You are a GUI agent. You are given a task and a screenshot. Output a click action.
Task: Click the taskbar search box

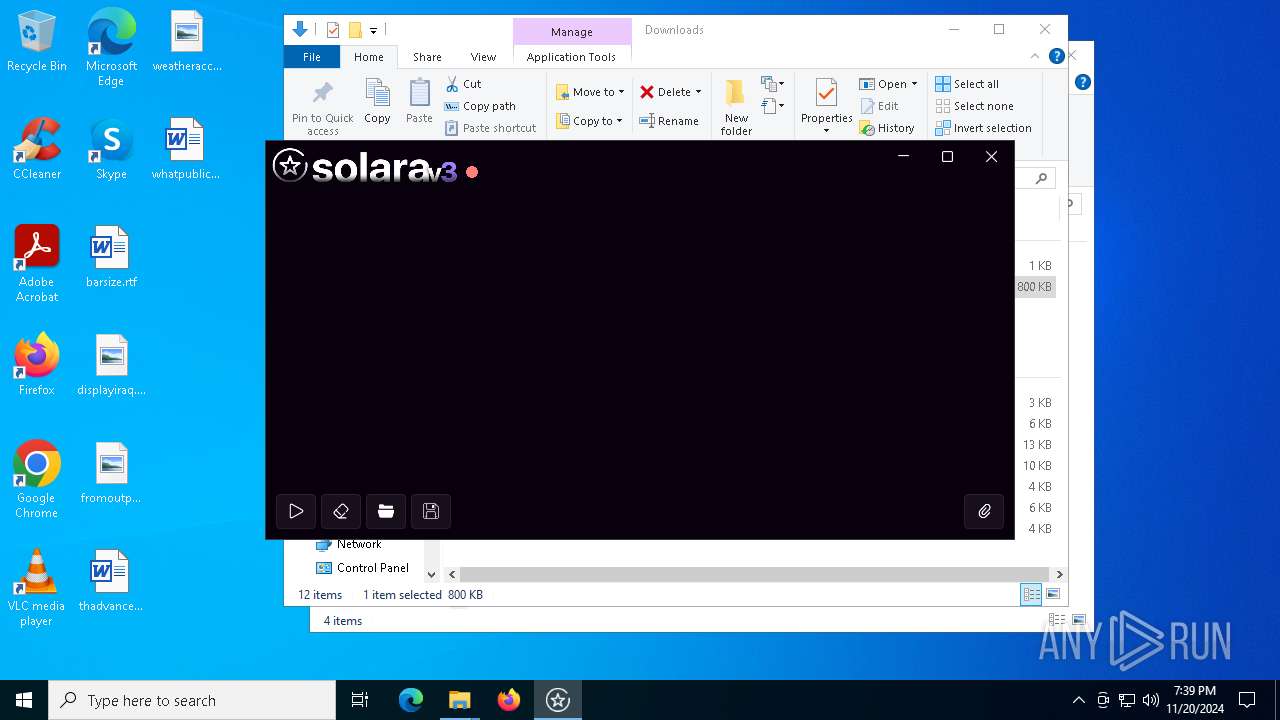coord(192,700)
